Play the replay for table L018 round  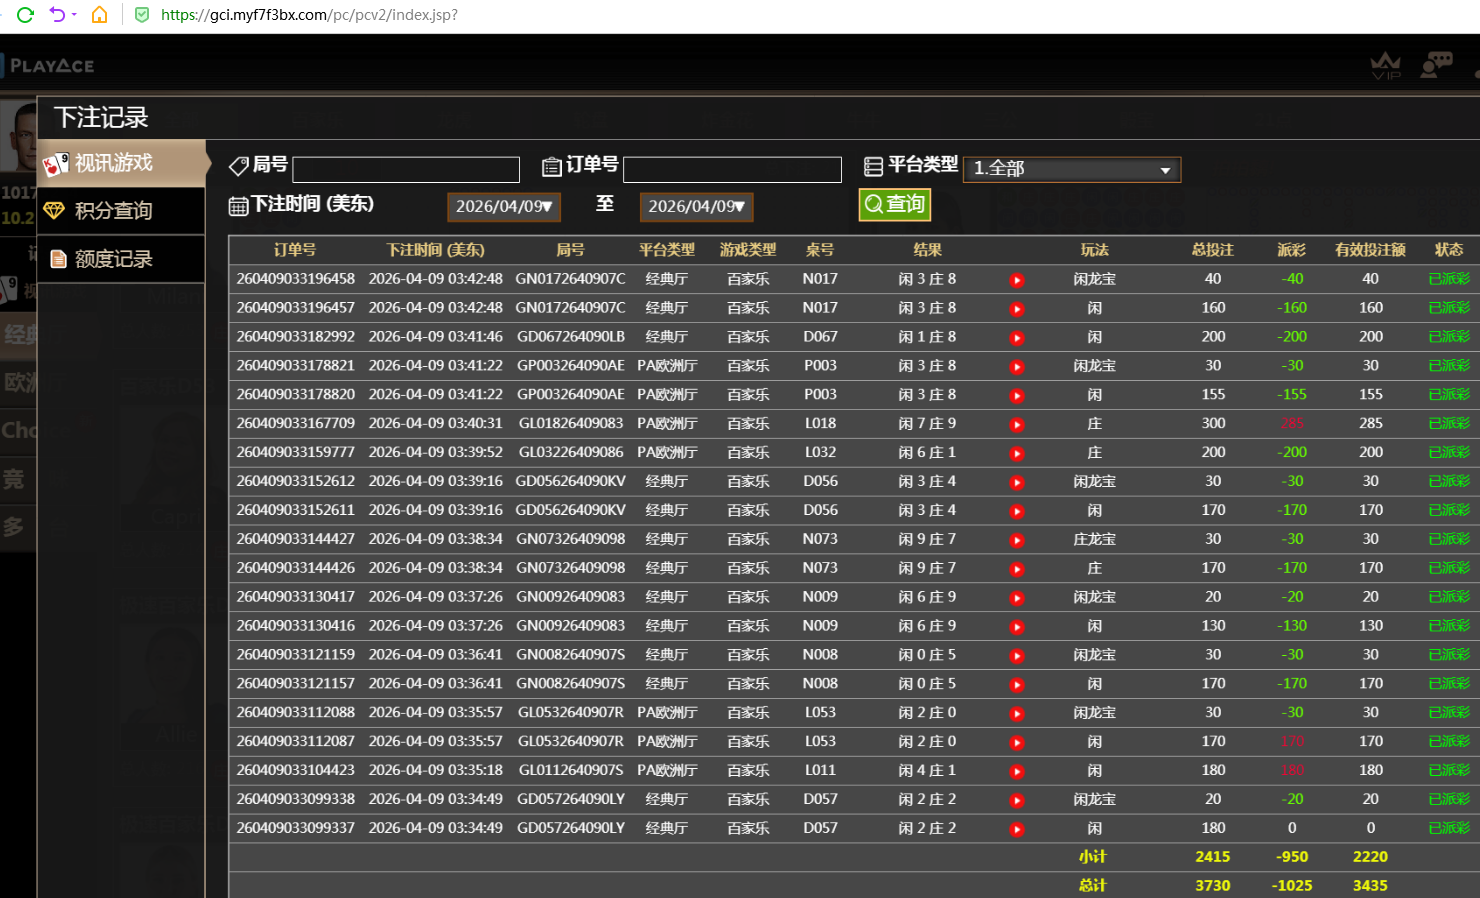1017,422
